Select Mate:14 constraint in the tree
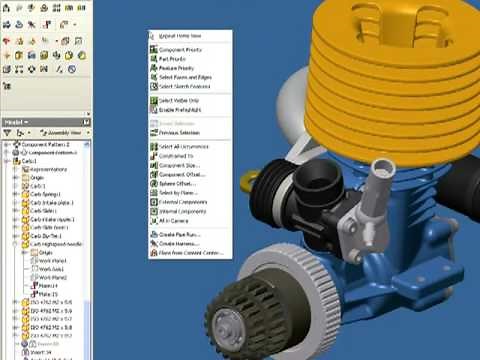Screen dimensions: 480x360 pyautogui.click(x=48, y=286)
